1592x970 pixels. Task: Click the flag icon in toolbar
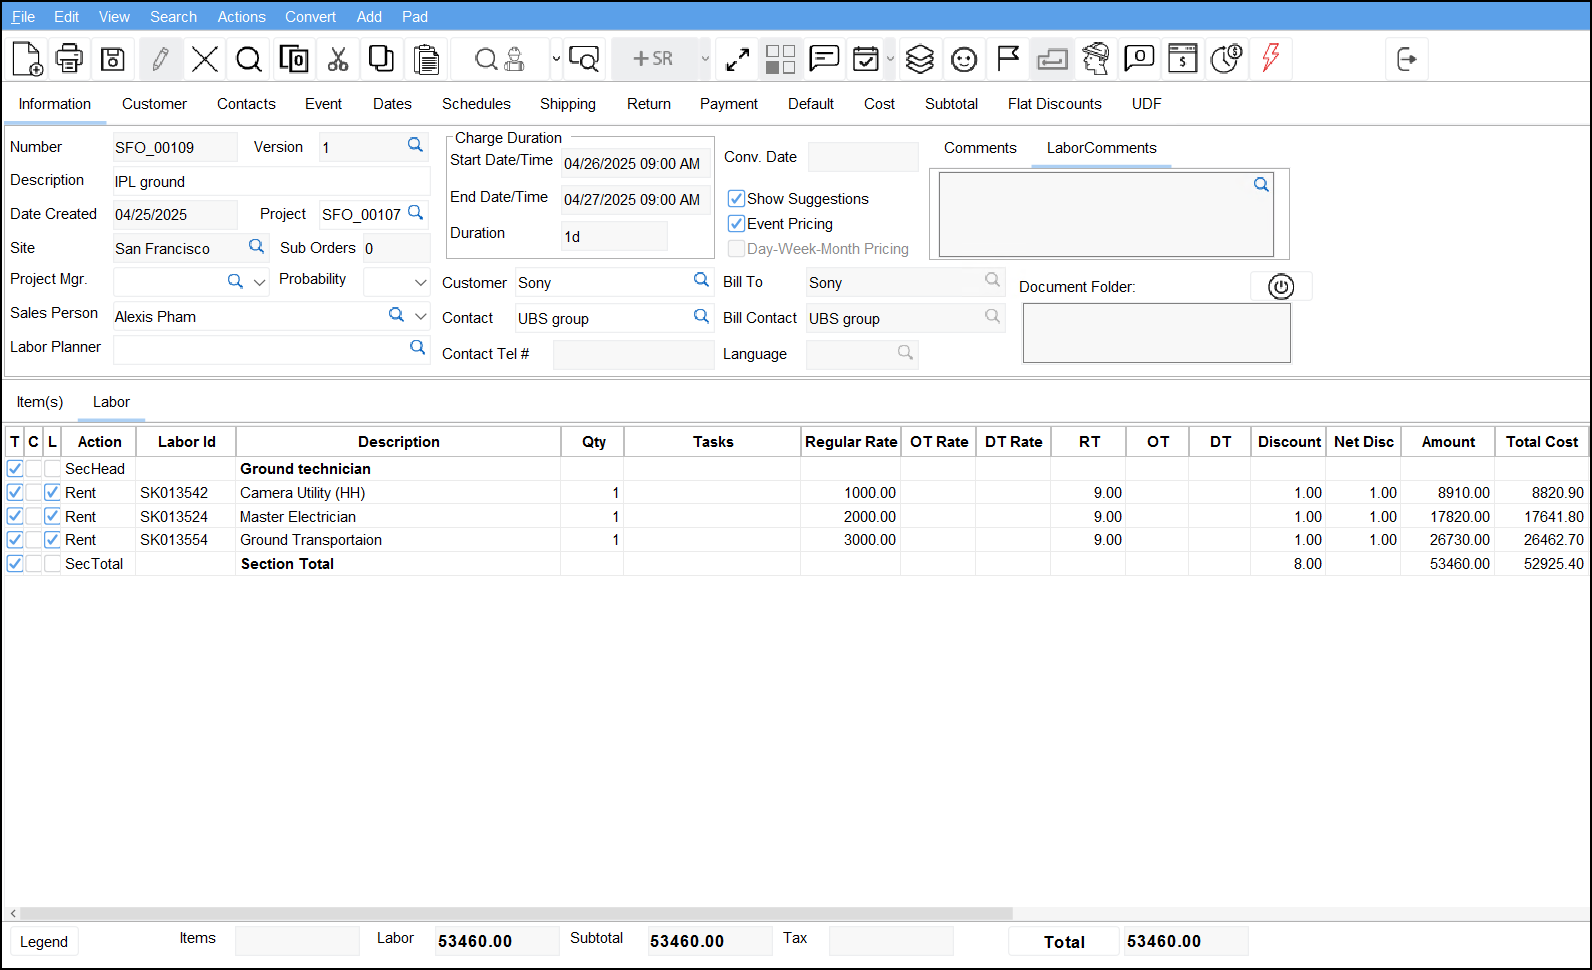coord(1008,59)
